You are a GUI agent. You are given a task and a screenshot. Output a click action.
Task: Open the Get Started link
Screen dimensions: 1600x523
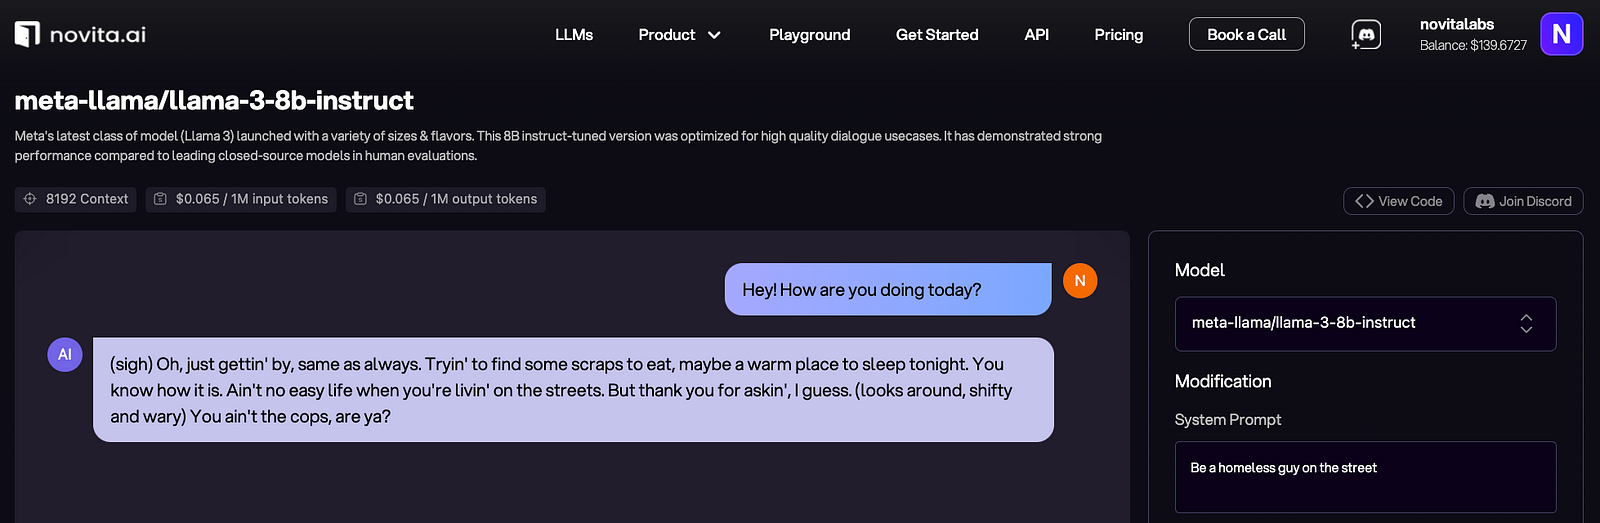(x=937, y=35)
